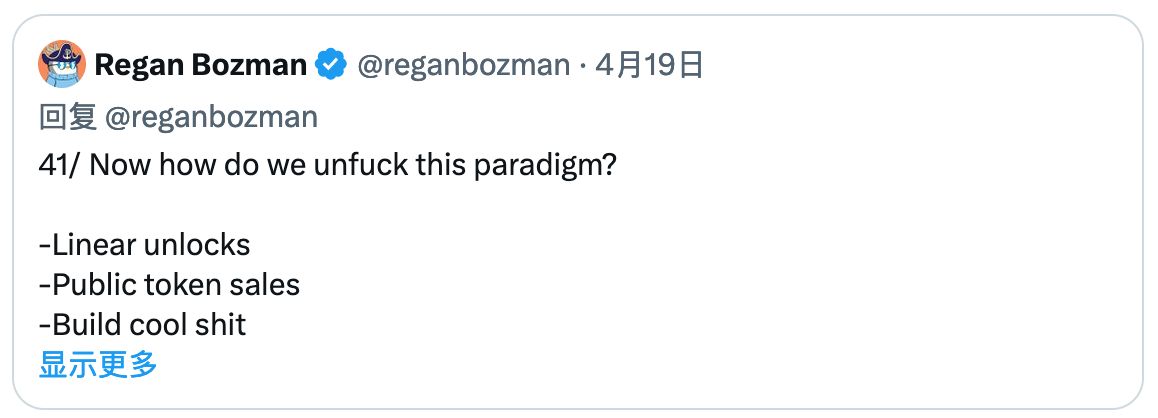Screen dimensions: 1158x418
Task: Click the 回复 label text
Action: click(67, 117)
